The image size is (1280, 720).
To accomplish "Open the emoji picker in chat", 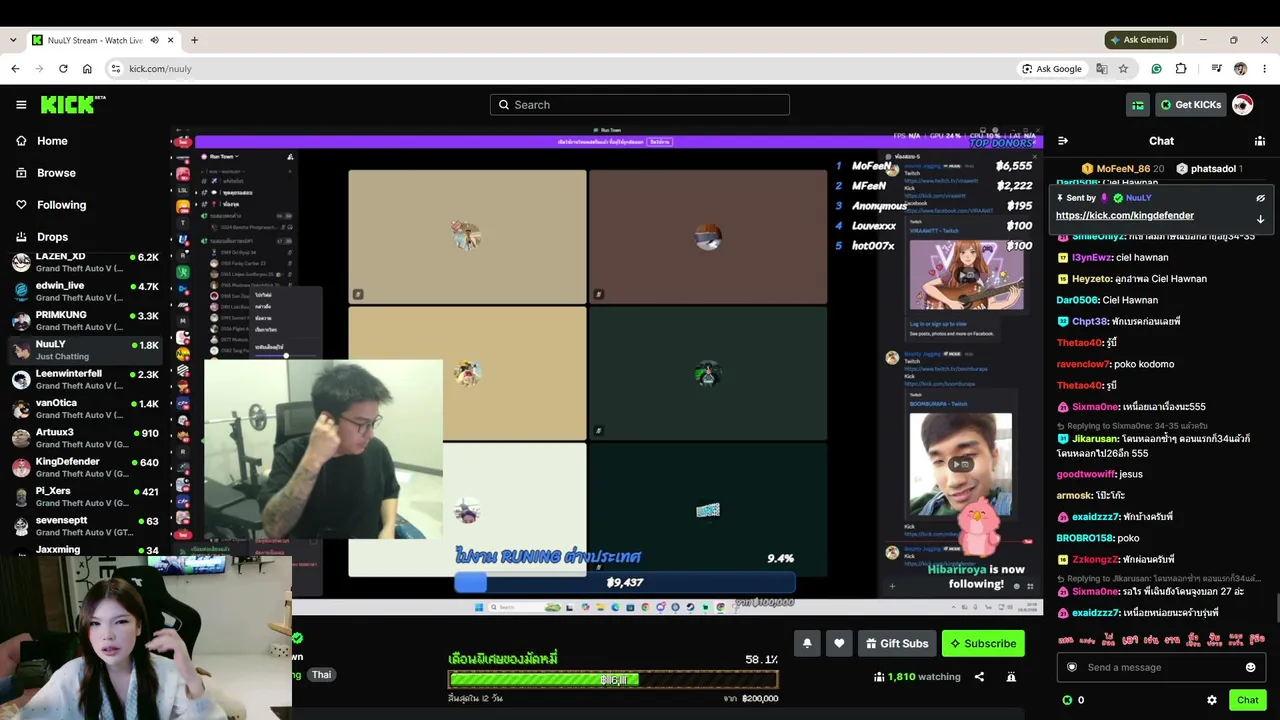I will 1250,667.
